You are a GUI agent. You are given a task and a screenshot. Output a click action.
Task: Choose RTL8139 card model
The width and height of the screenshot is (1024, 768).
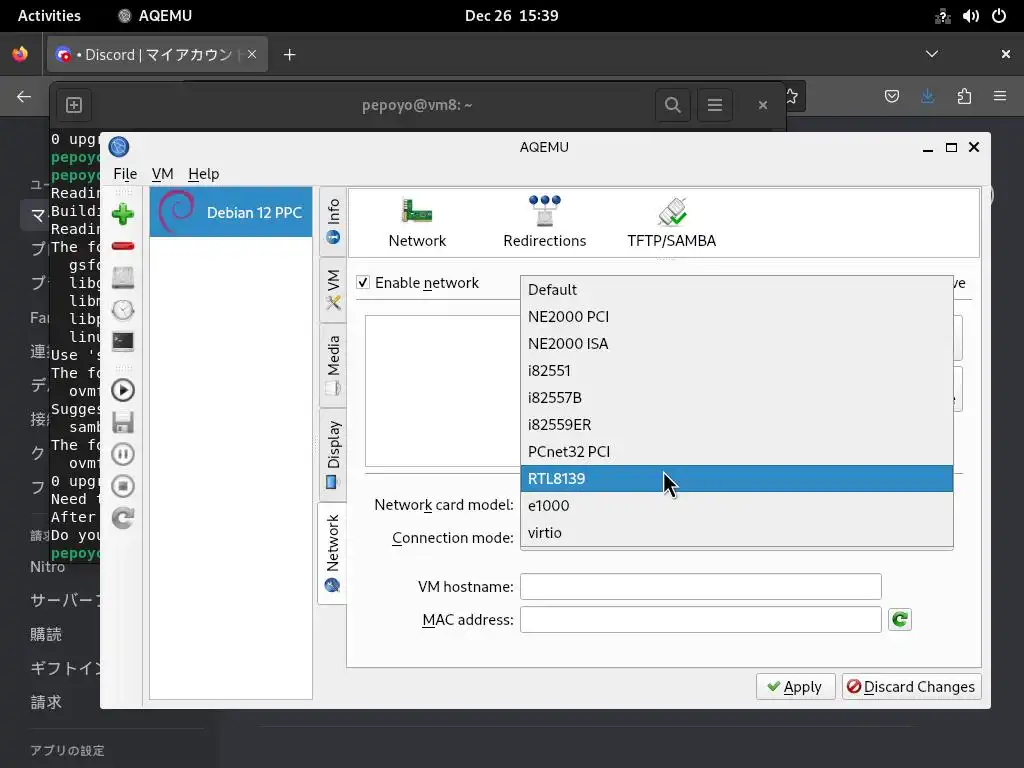[x=737, y=479]
